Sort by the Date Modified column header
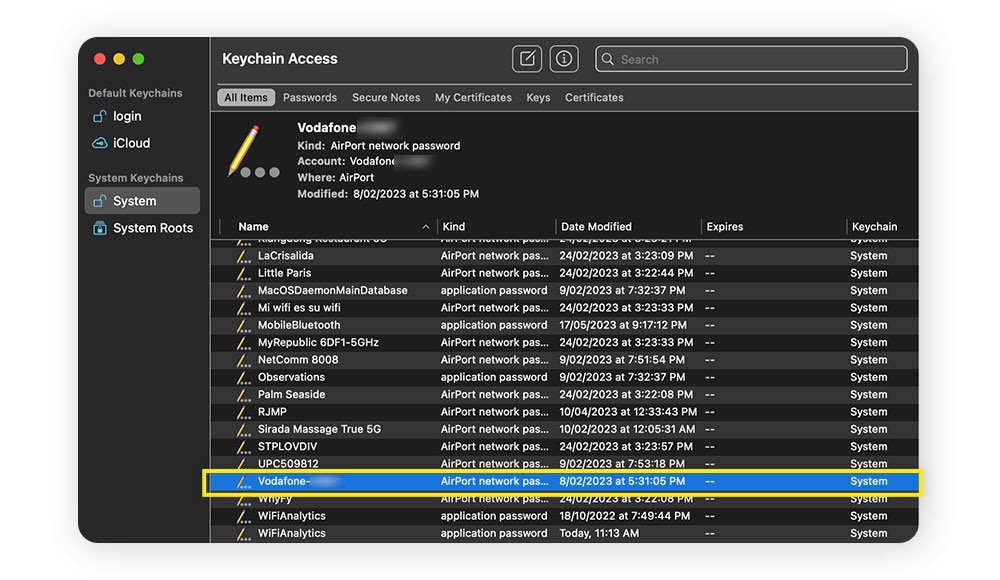 (x=596, y=227)
